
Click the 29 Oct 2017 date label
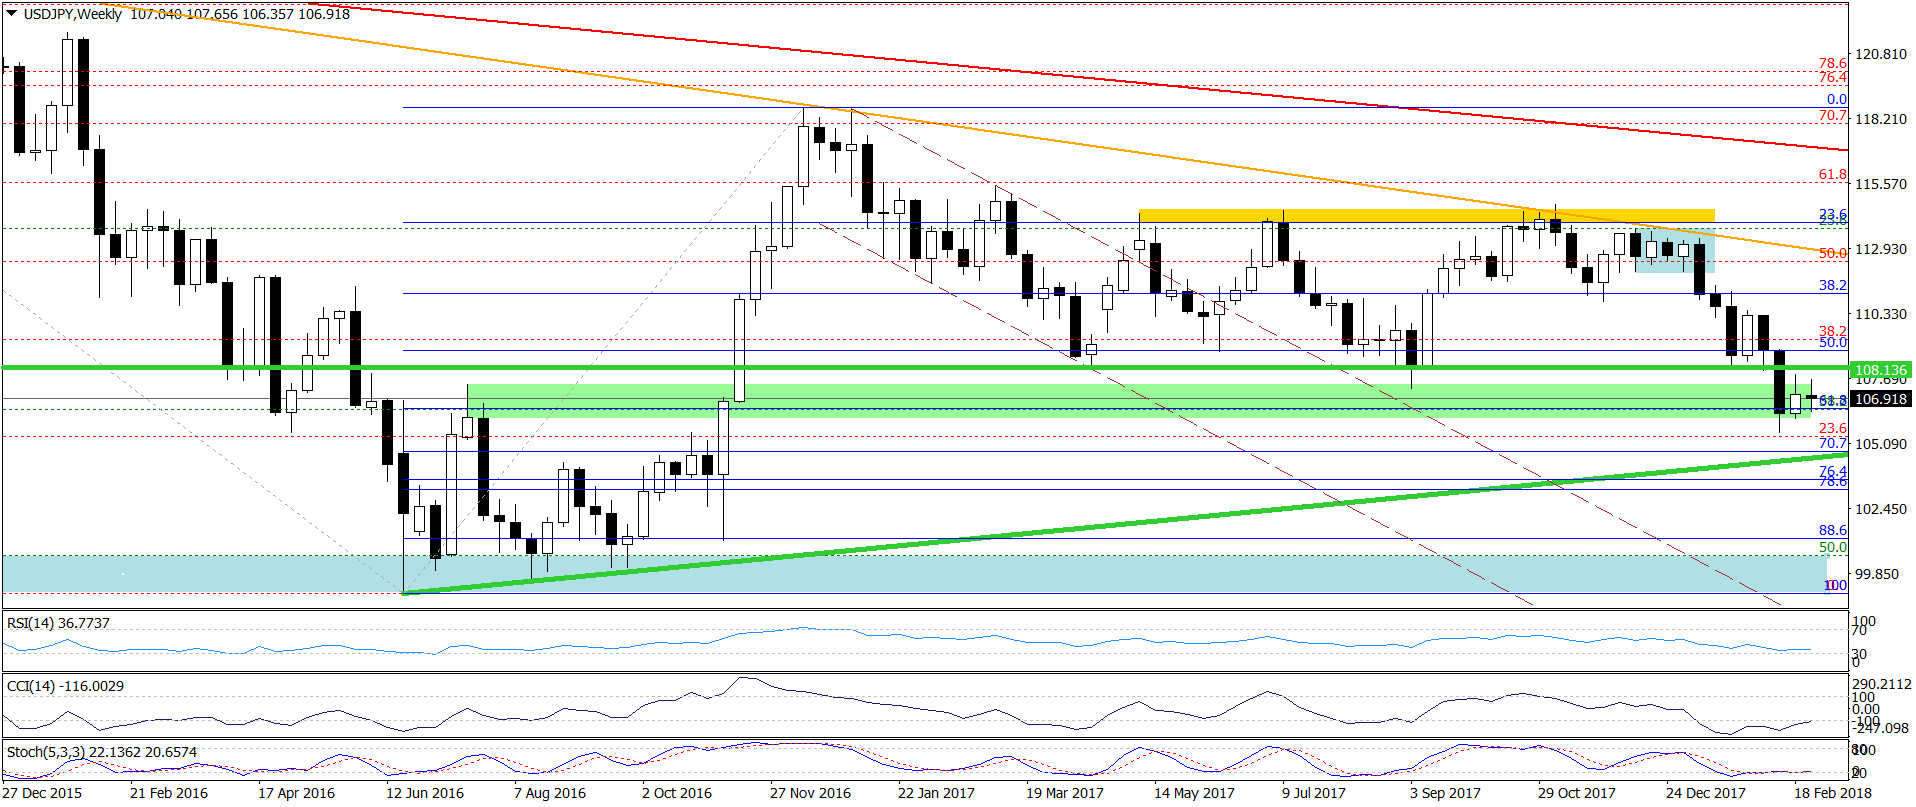click(1577, 793)
